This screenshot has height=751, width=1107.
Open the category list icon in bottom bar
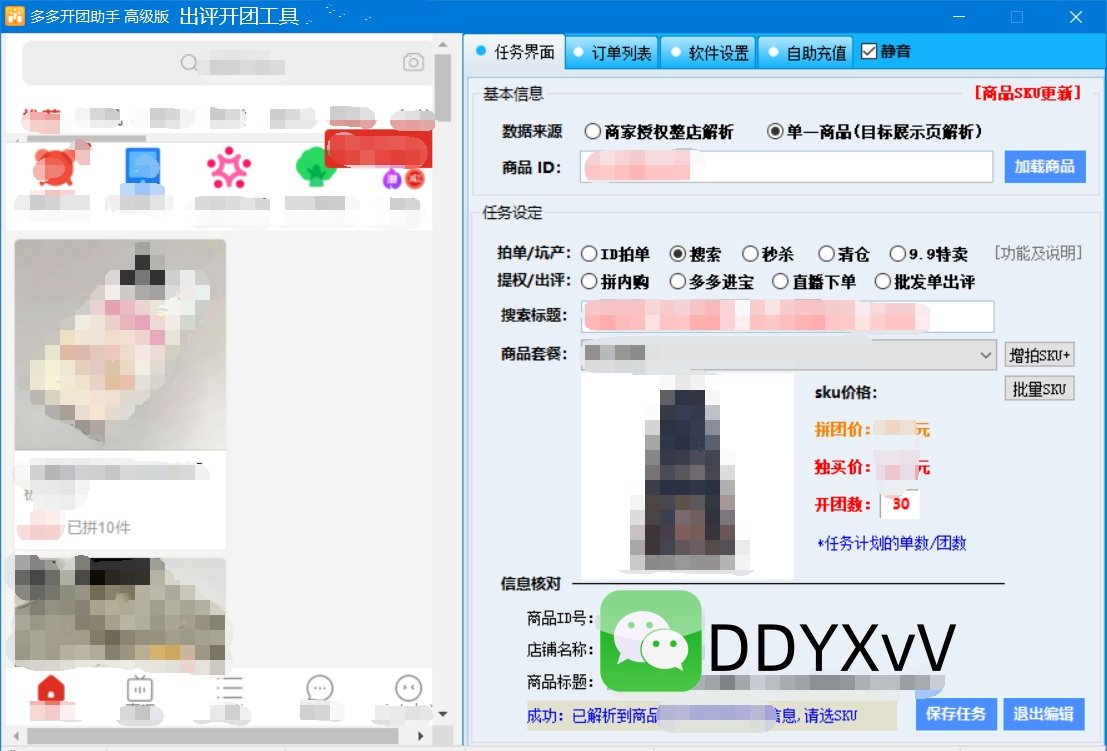[x=229, y=689]
